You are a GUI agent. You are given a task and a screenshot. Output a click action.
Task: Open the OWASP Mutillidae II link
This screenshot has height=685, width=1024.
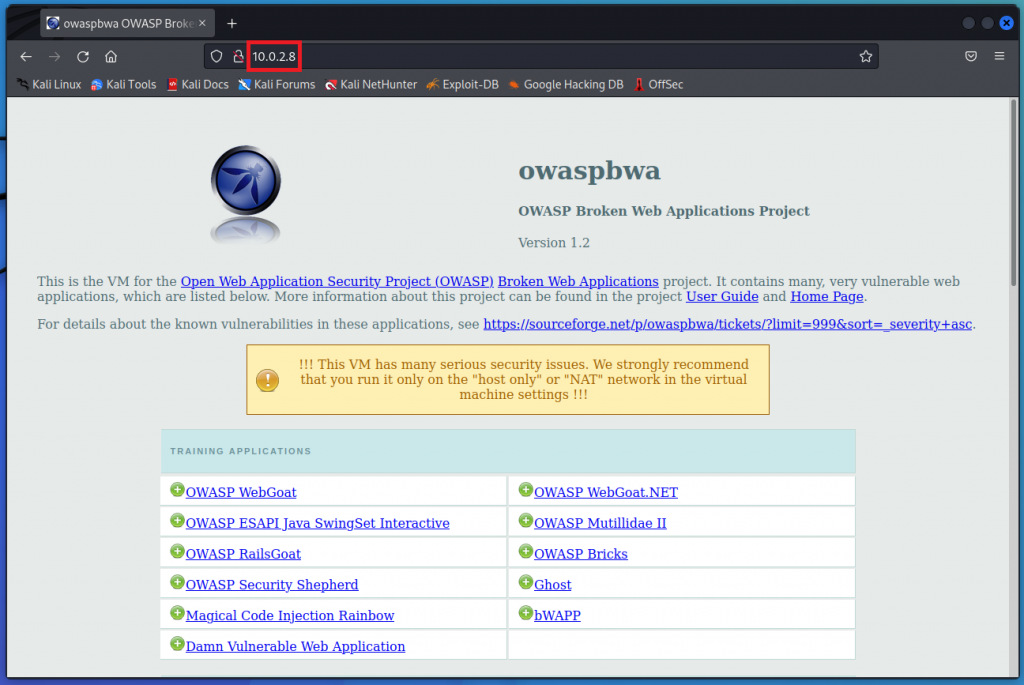point(600,523)
